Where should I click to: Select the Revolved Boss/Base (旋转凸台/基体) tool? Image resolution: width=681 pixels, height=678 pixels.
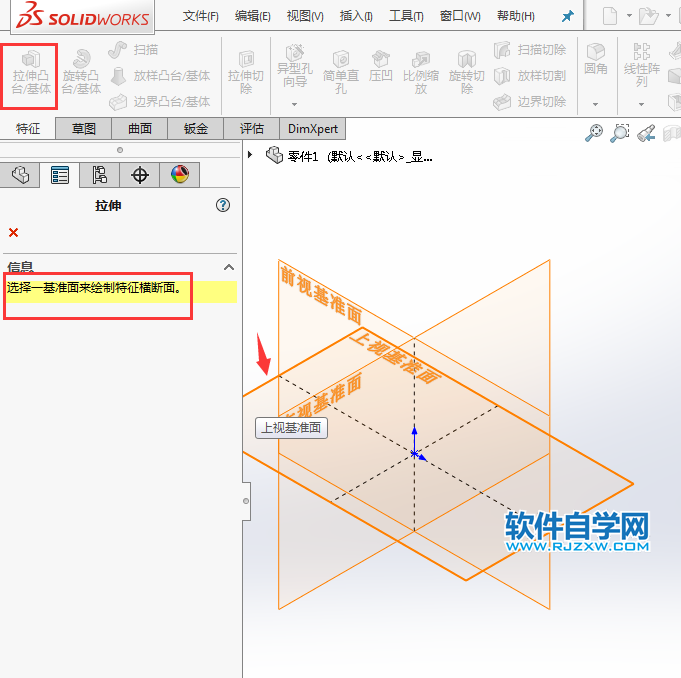click(x=81, y=75)
